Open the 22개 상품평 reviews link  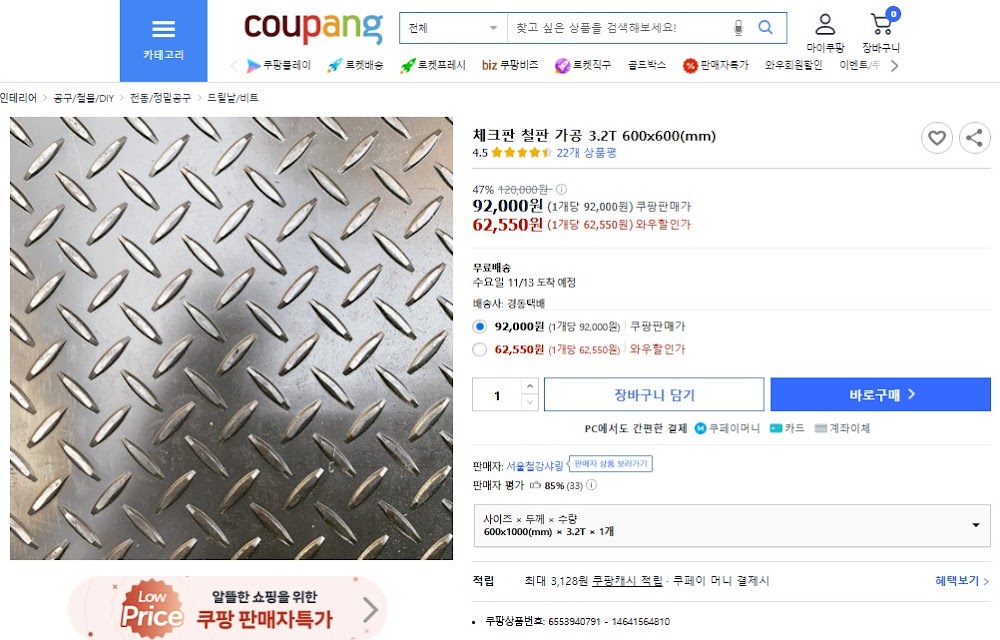coord(586,152)
